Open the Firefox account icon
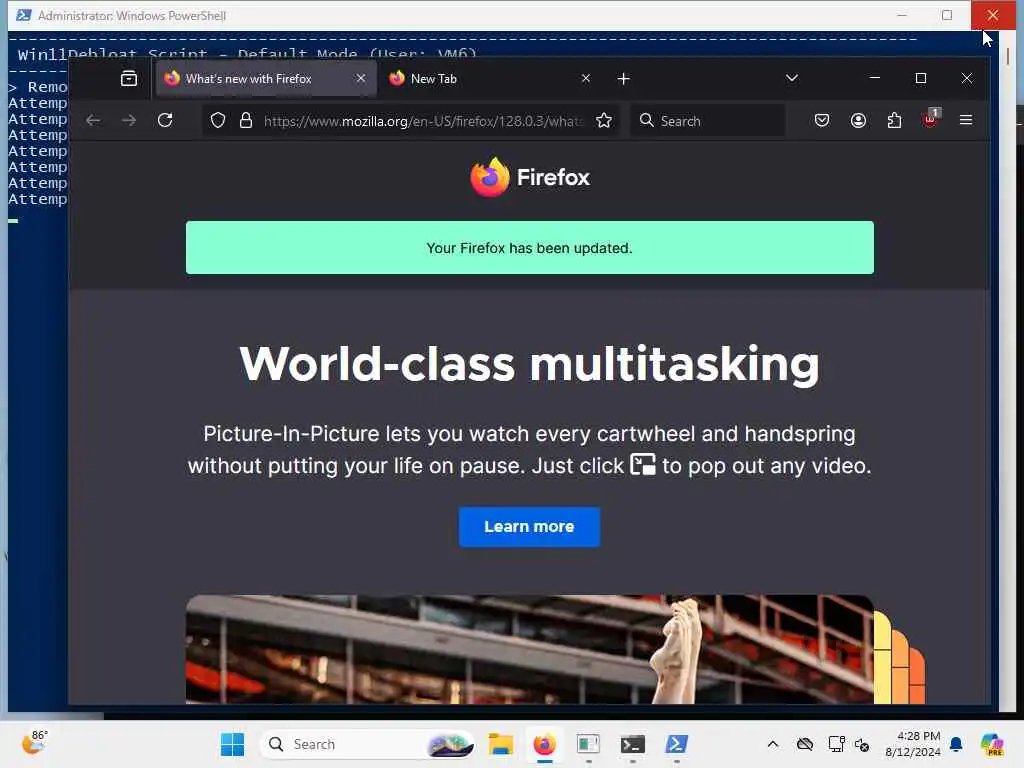Viewport: 1024px width, 768px height. coord(858,120)
